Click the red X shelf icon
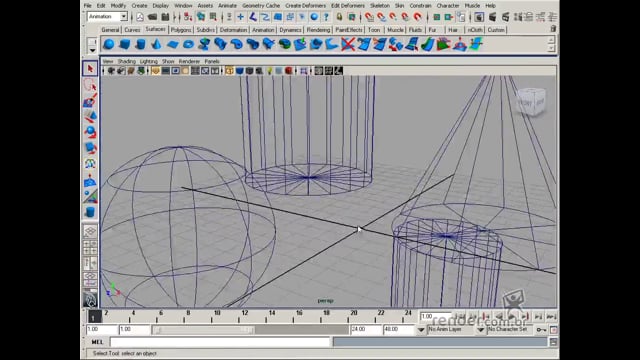 click(x=348, y=44)
